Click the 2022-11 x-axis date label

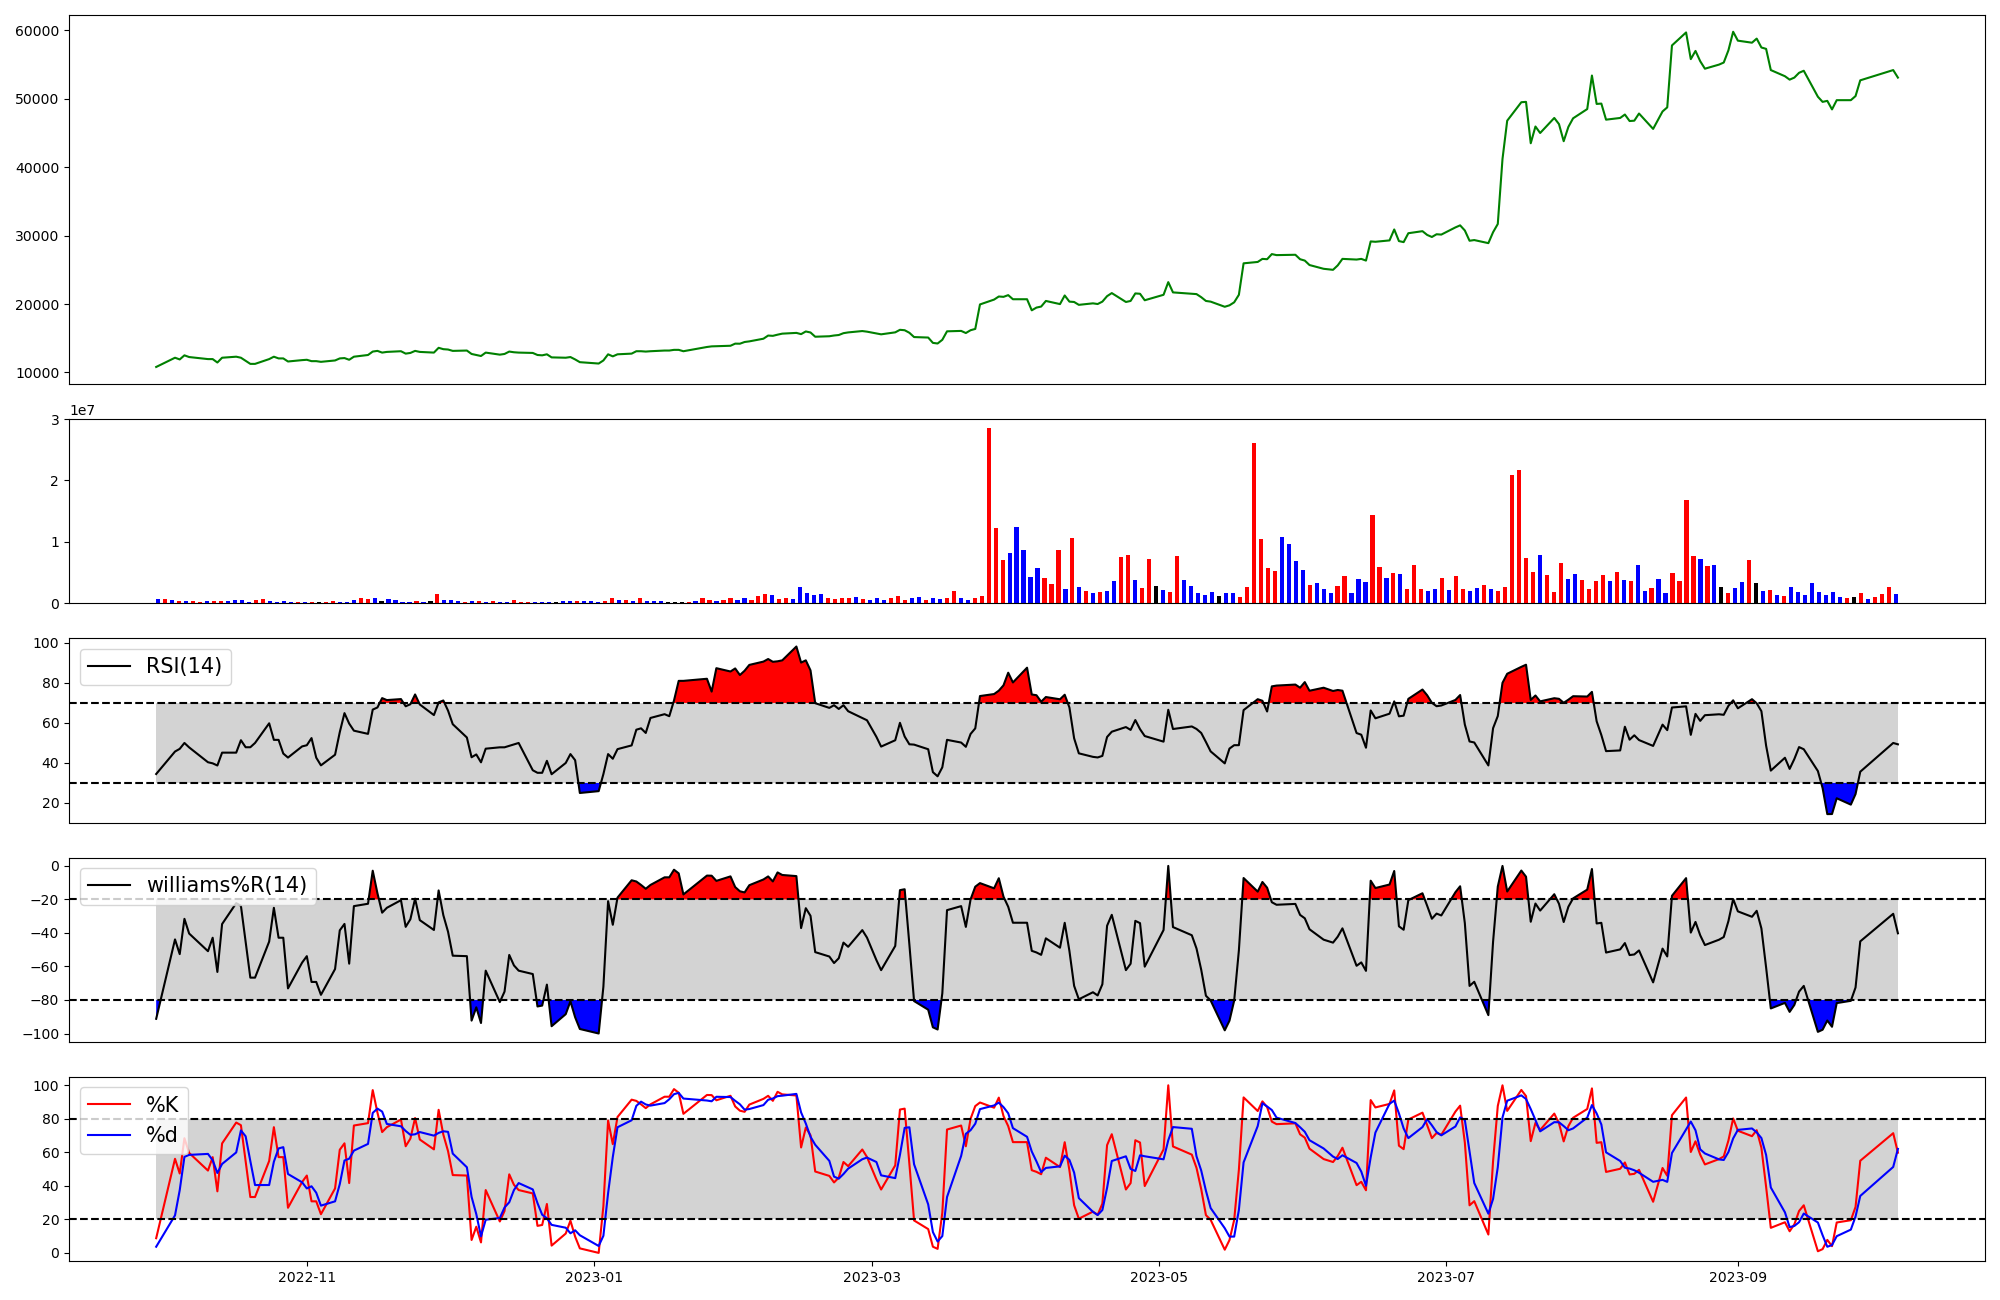pos(307,1277)
